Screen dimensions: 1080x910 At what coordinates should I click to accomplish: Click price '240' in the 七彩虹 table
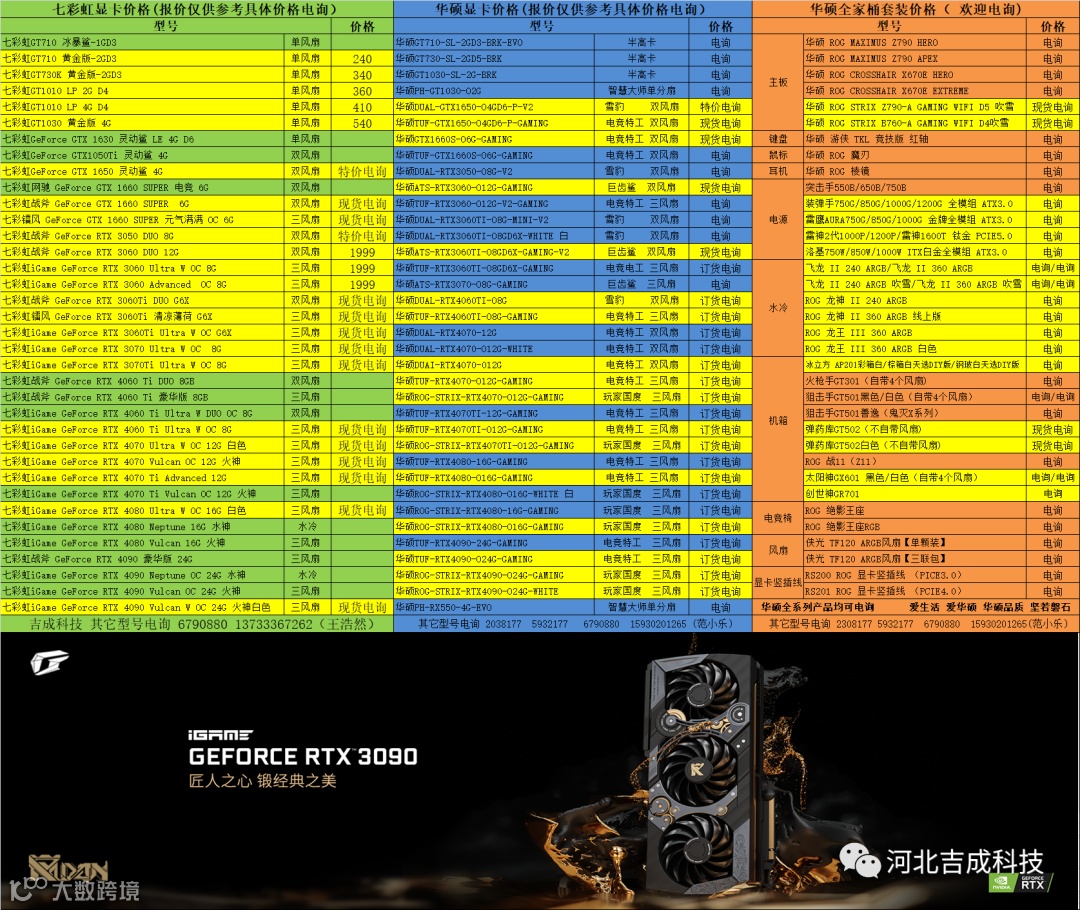click(x=362, y=59)
